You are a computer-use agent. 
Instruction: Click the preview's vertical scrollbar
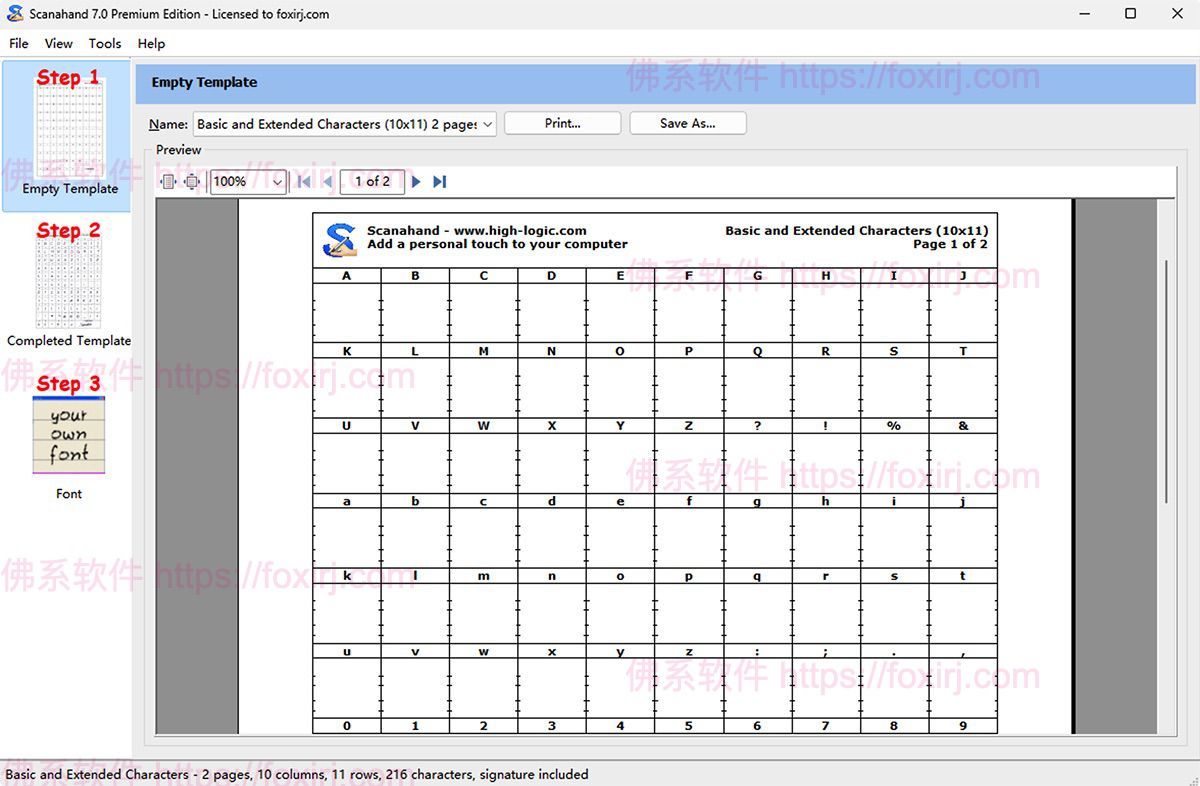(x=1165, y=380)
